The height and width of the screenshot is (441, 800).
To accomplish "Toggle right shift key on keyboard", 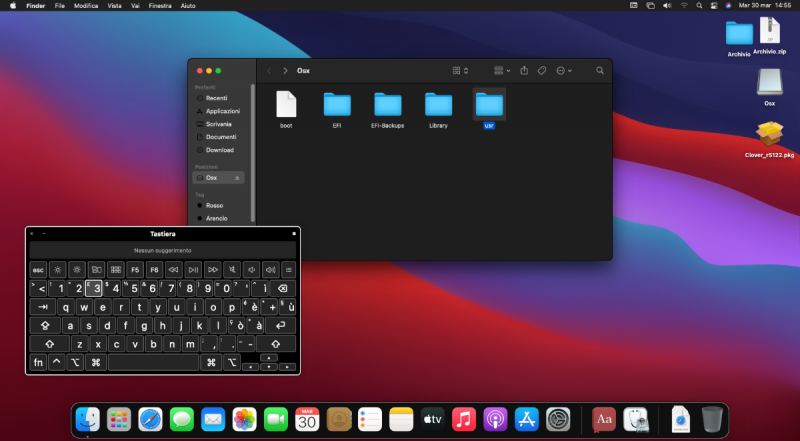I will (x=276, y=344).
